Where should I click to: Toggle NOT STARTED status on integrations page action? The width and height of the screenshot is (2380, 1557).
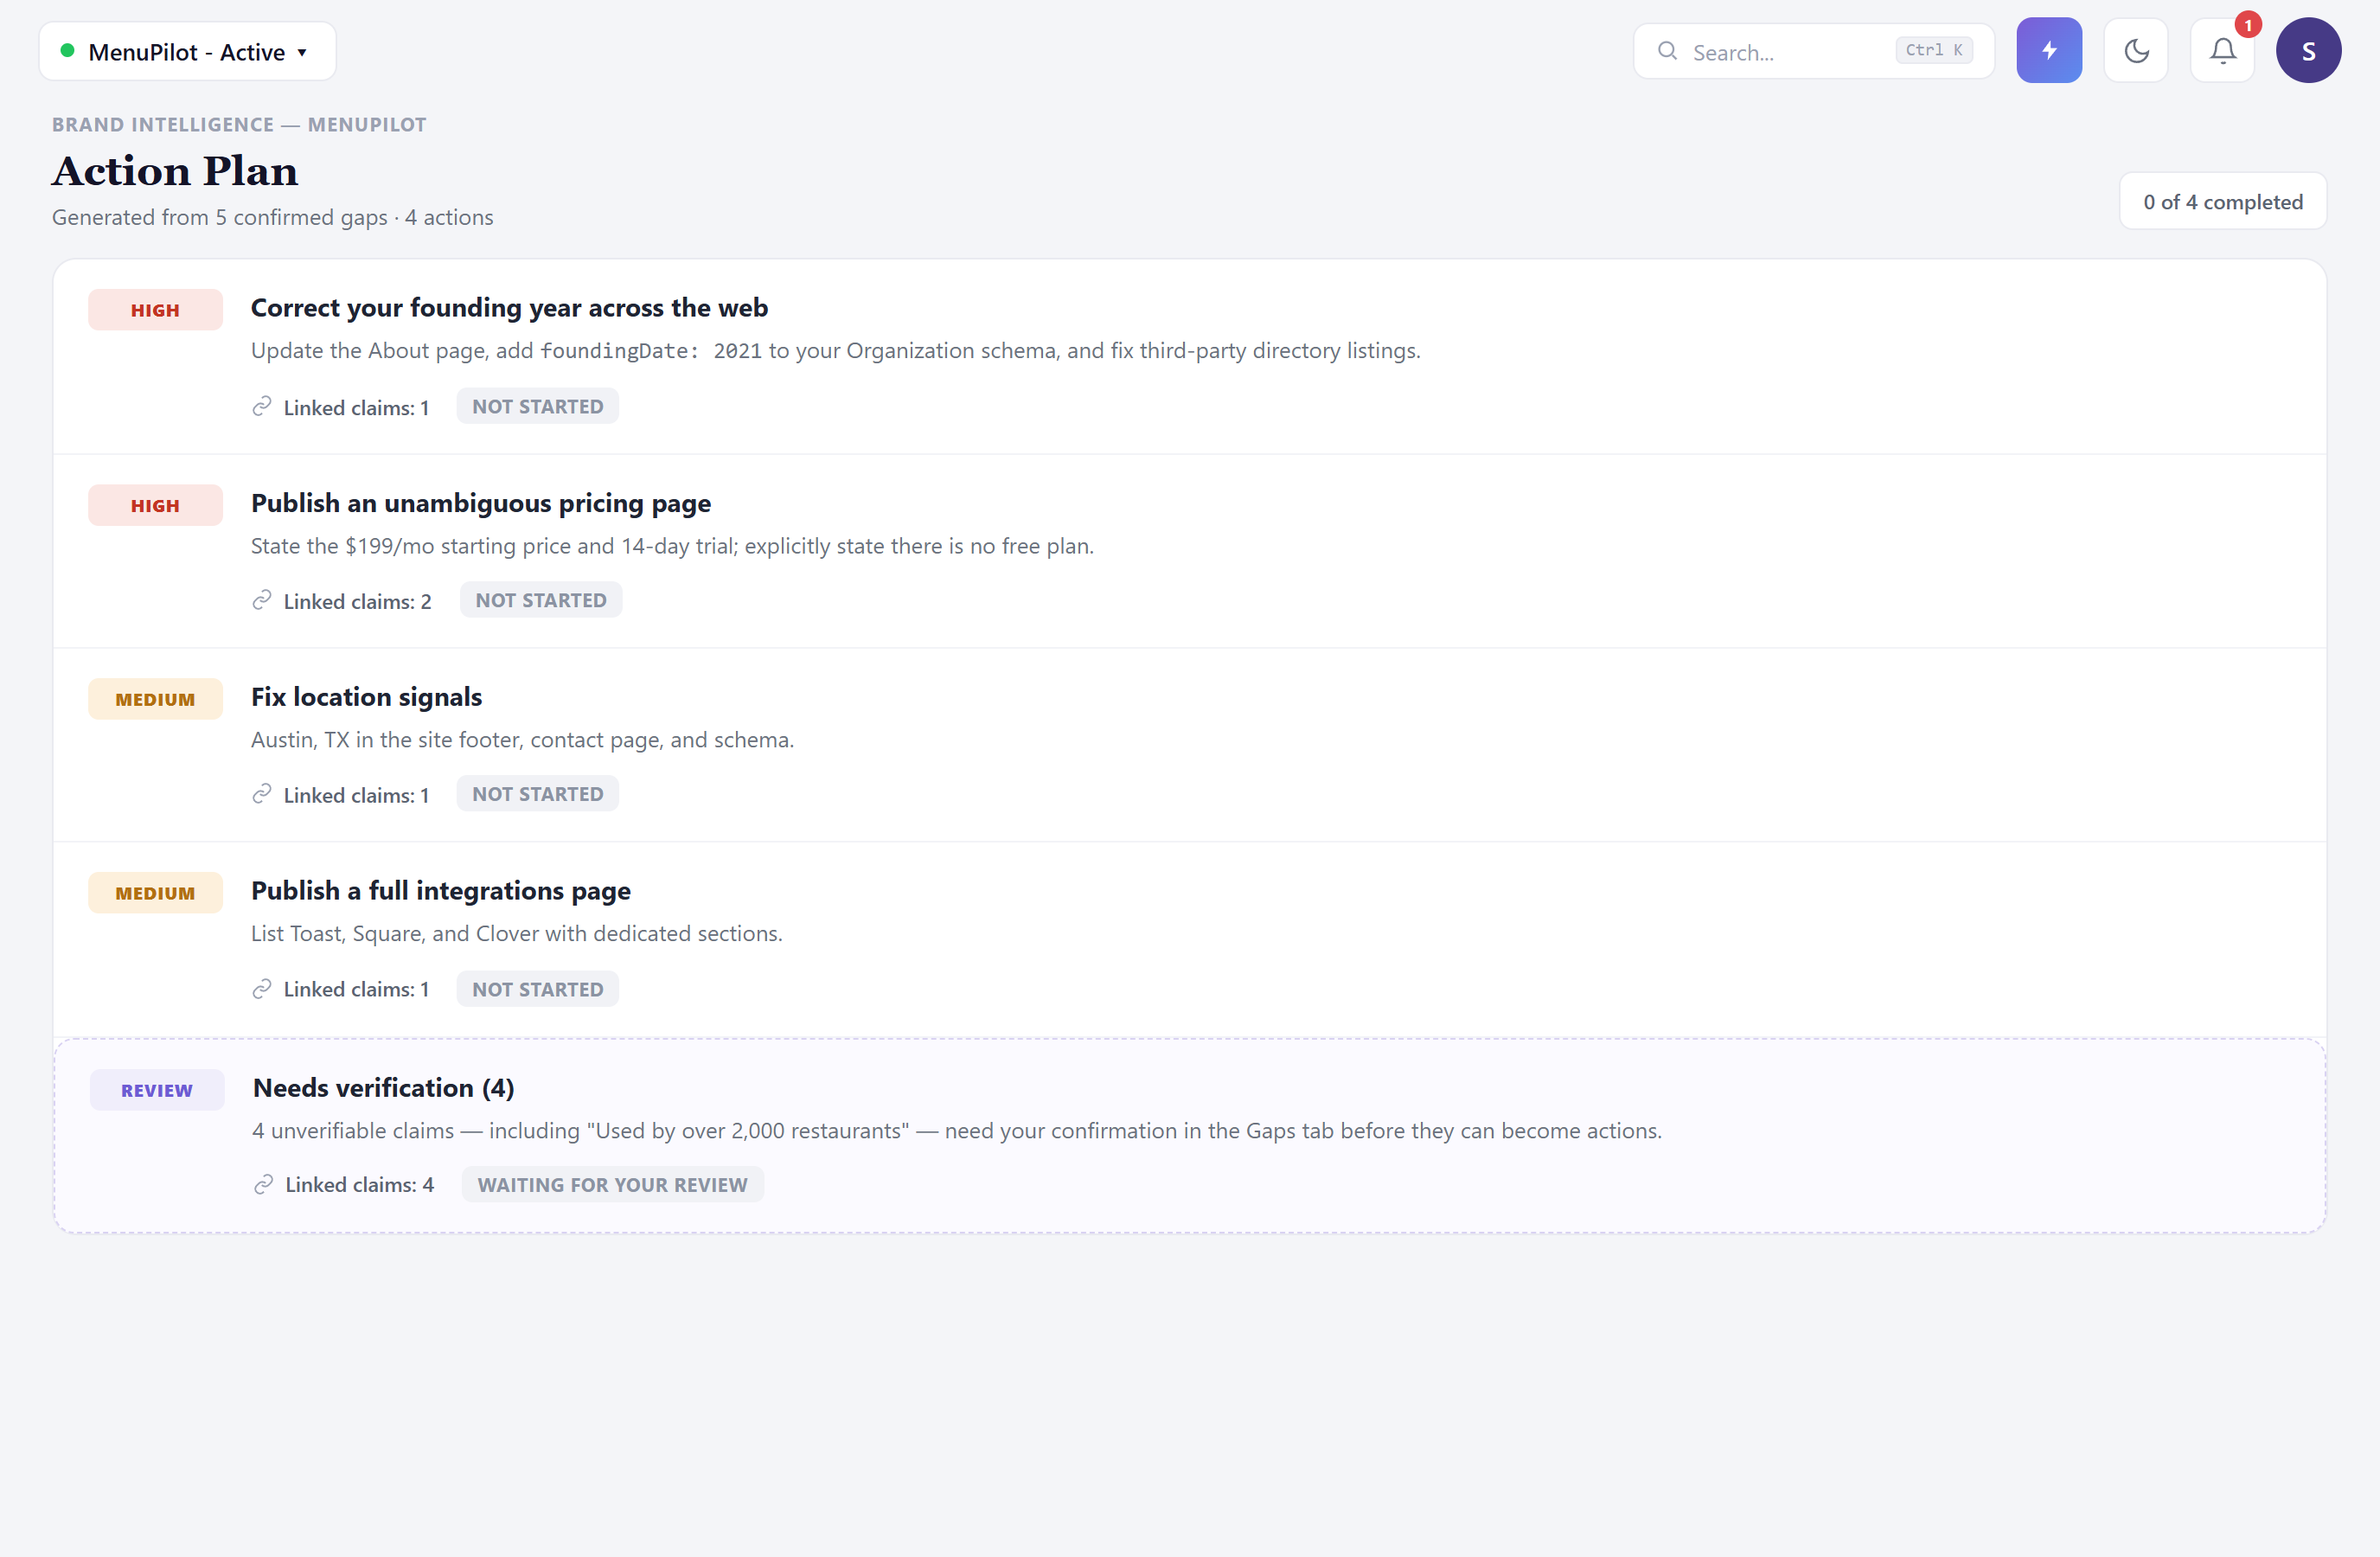(538, 989)
